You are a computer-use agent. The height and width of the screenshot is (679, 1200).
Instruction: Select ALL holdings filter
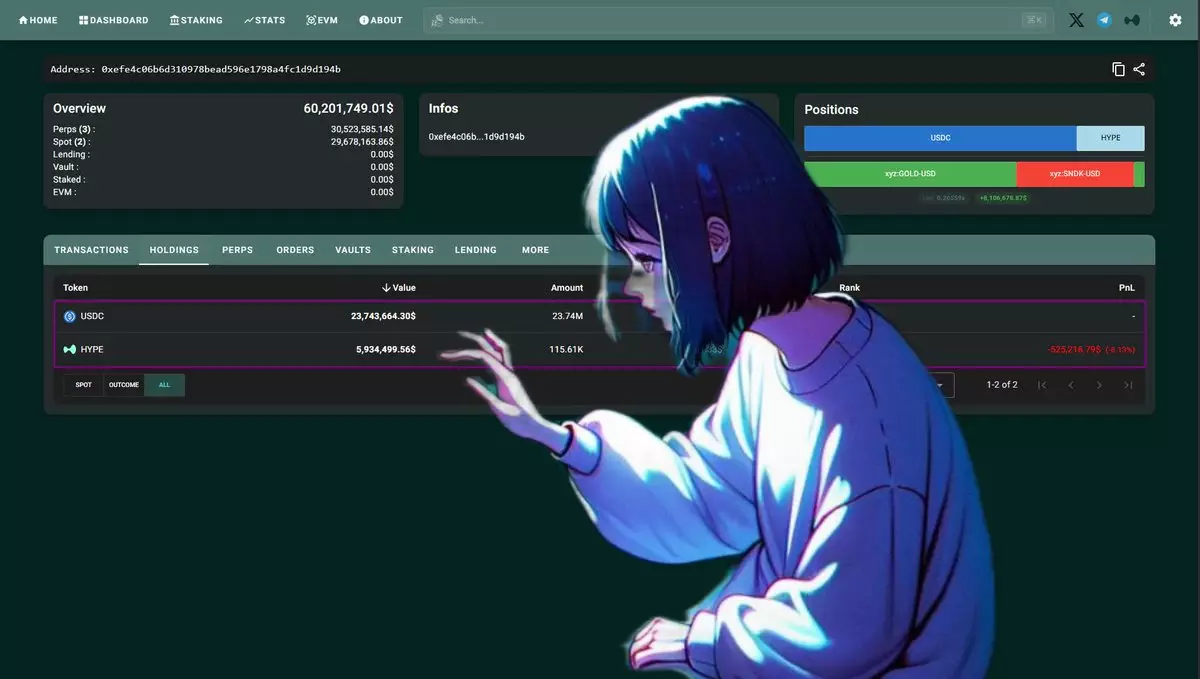(x=165, y=385)
